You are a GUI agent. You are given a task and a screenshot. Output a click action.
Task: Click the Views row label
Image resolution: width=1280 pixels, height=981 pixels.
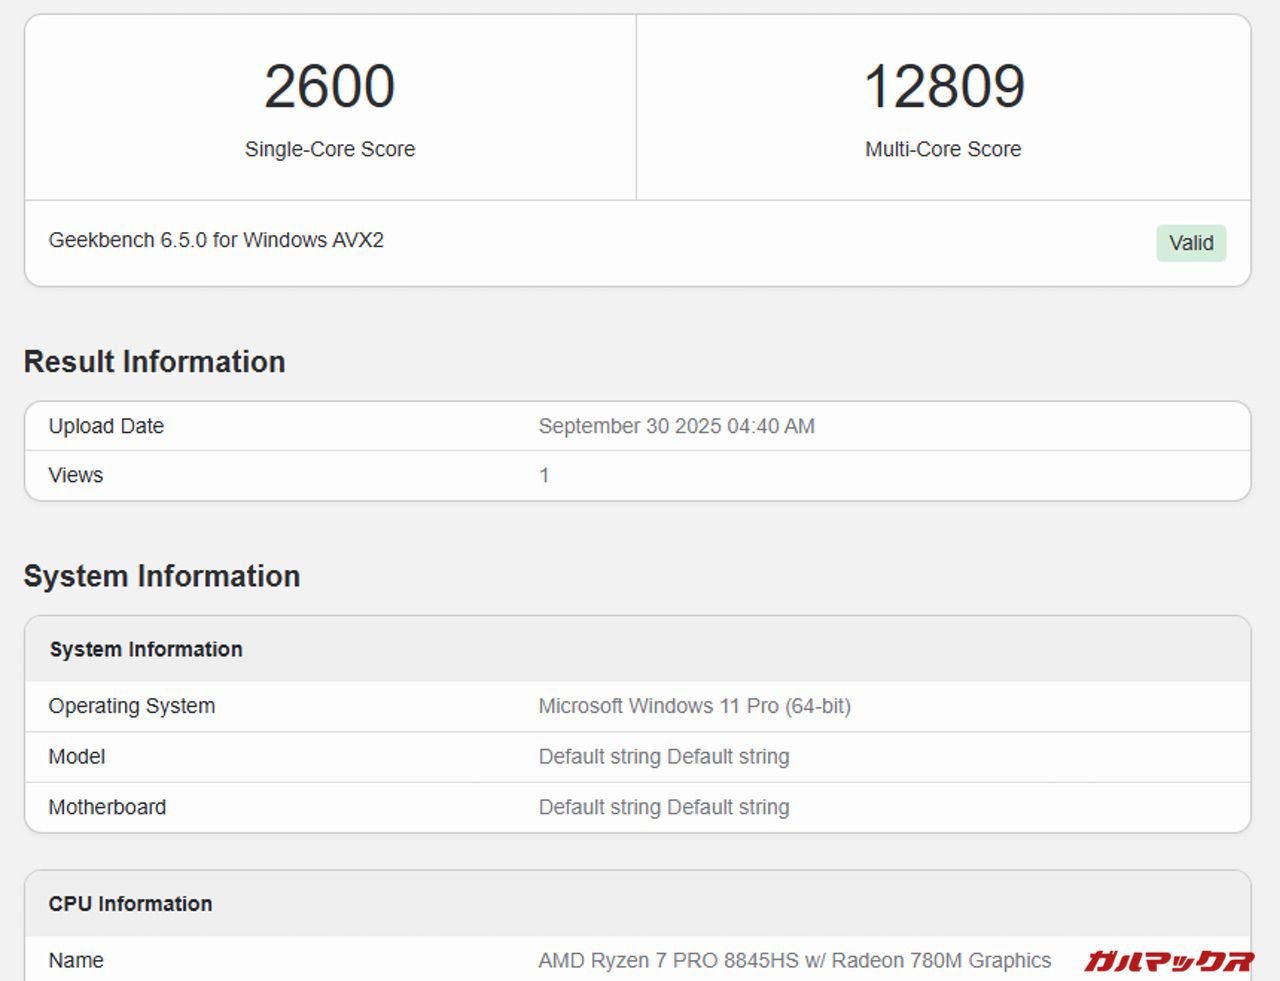[x=76, y=475]
